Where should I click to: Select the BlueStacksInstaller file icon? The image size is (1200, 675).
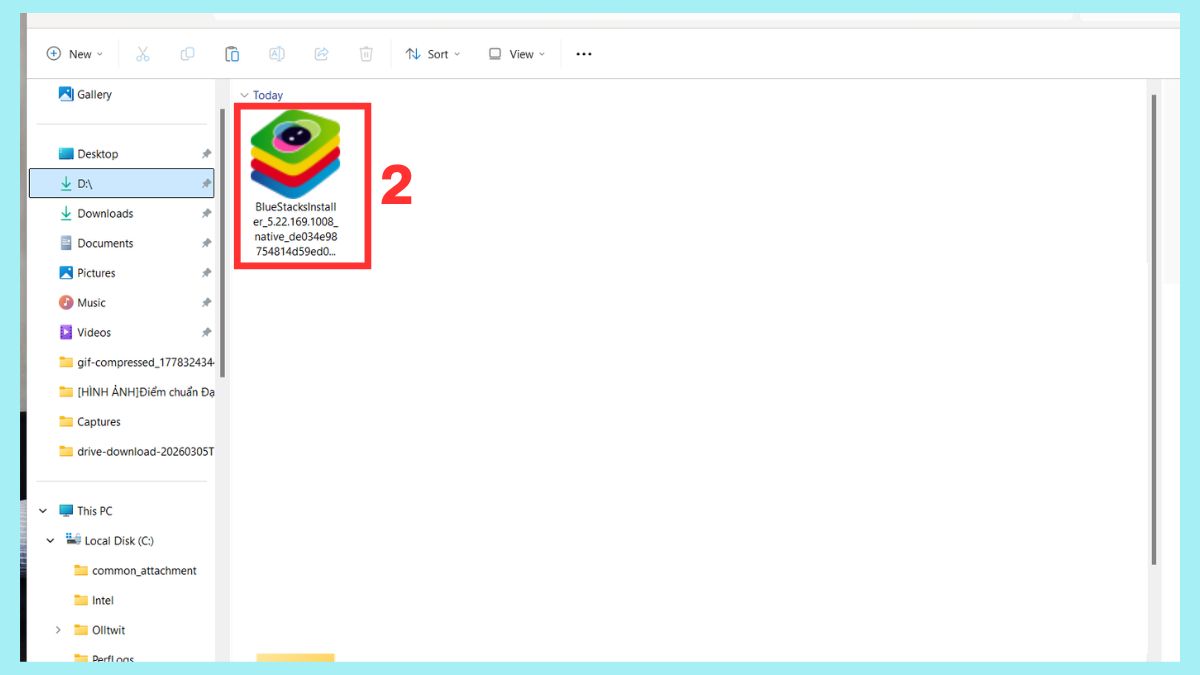point(295,153)
